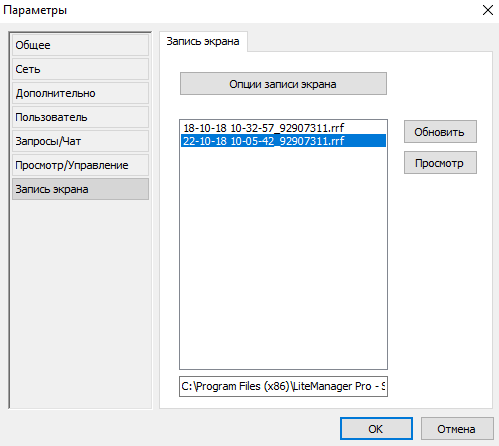
Task: Open Просмотр/Управление settings section
Action: point(80,165)
